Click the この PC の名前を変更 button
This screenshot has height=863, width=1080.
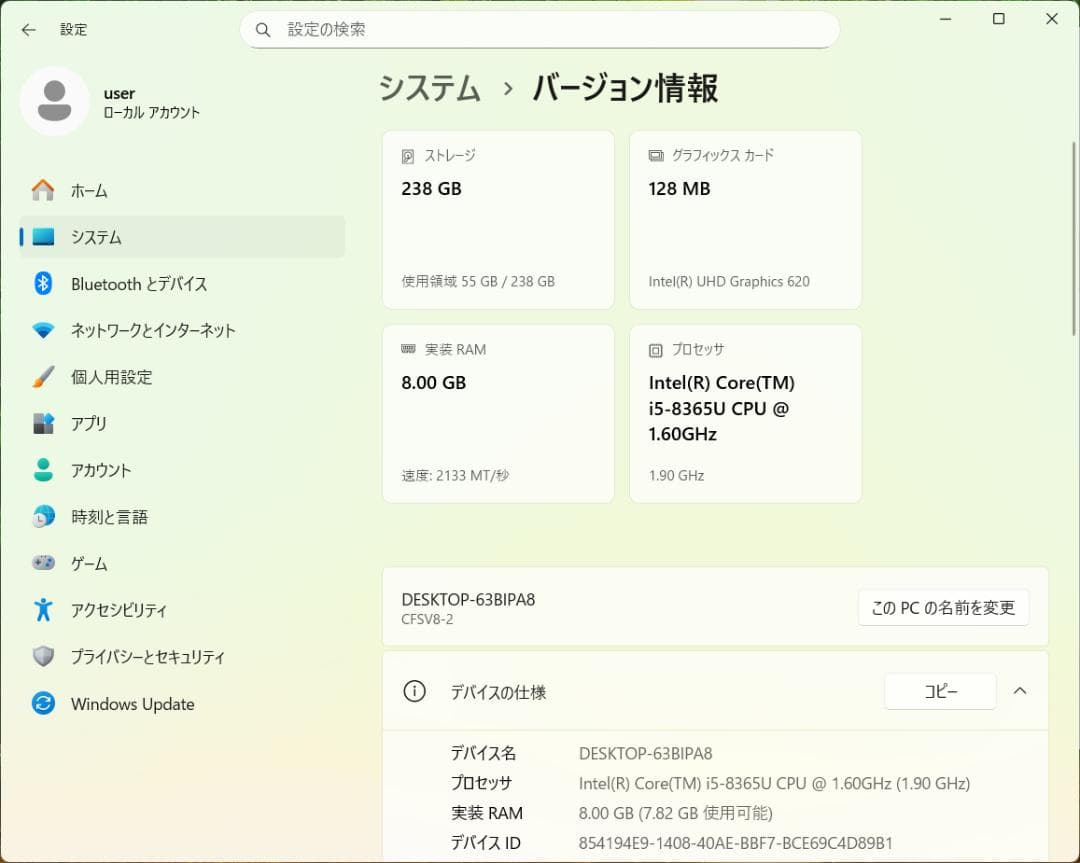pos(943,607)
